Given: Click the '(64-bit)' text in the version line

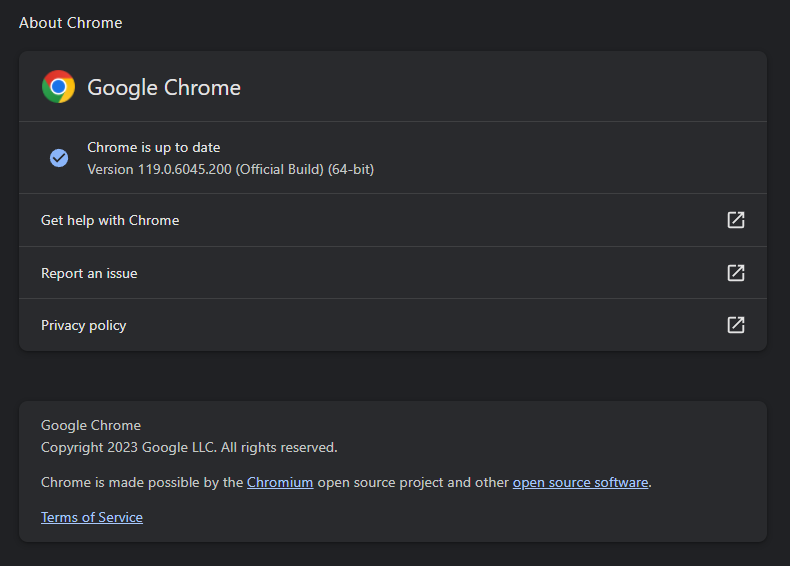Looking at the screenshot, I should coord(350,169).
